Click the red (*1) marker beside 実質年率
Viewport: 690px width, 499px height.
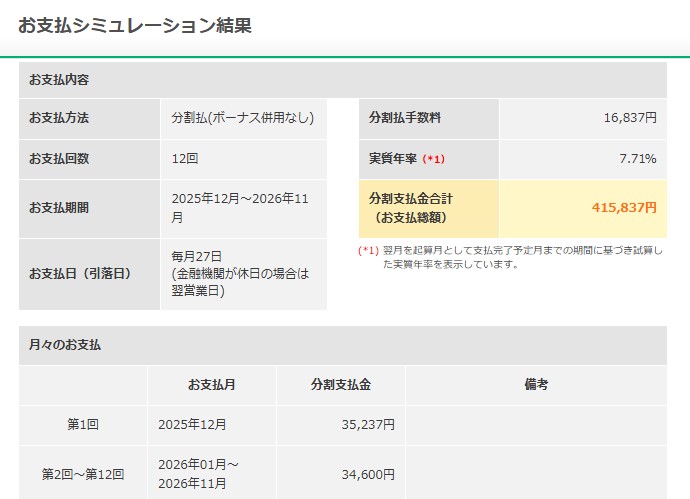433,159
